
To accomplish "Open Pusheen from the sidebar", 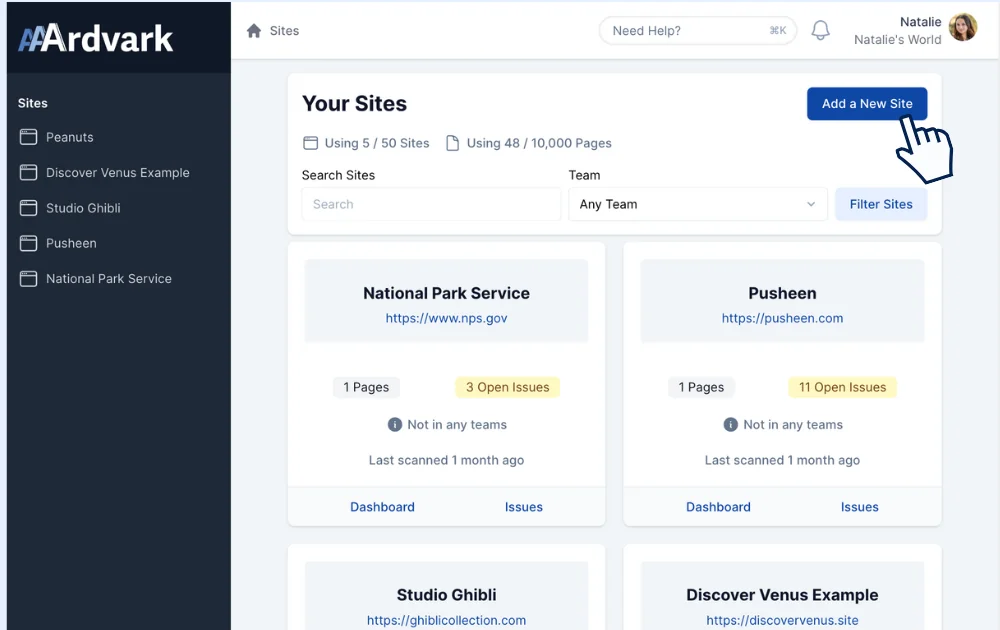I will pos(71,243).
